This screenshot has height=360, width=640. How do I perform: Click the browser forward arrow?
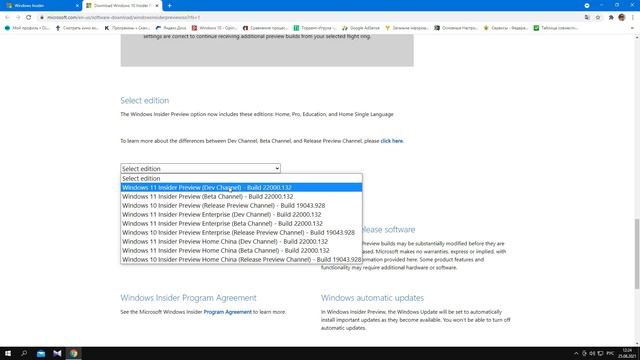[x=18, y=18]
